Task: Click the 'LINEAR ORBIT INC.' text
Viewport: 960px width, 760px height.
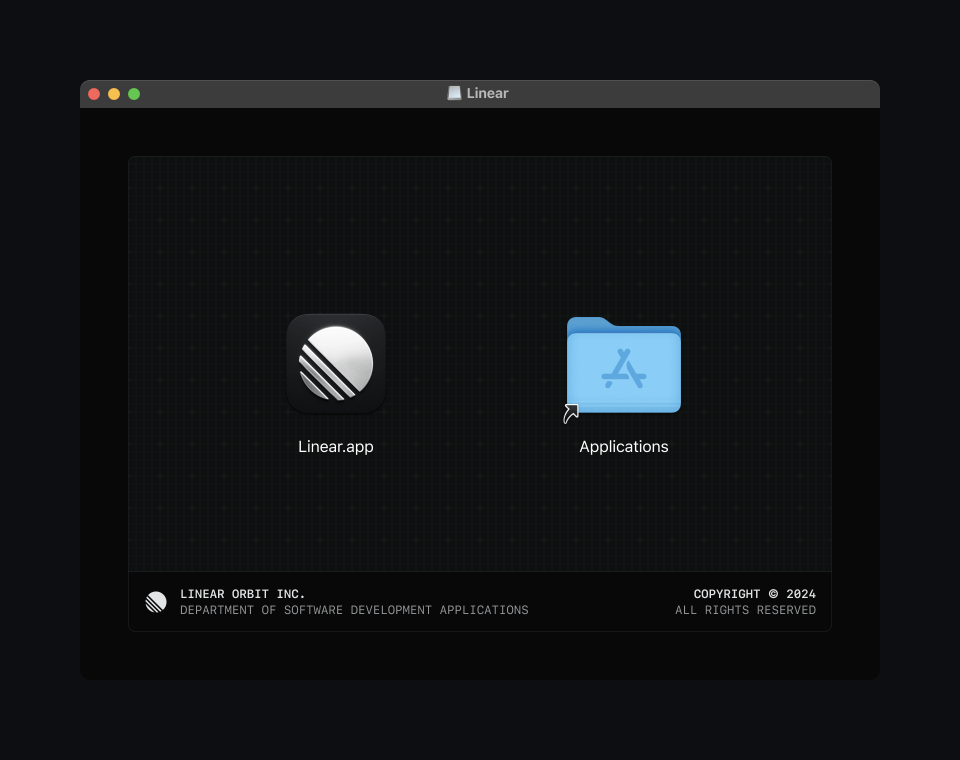Action: [x=243, y=594]
